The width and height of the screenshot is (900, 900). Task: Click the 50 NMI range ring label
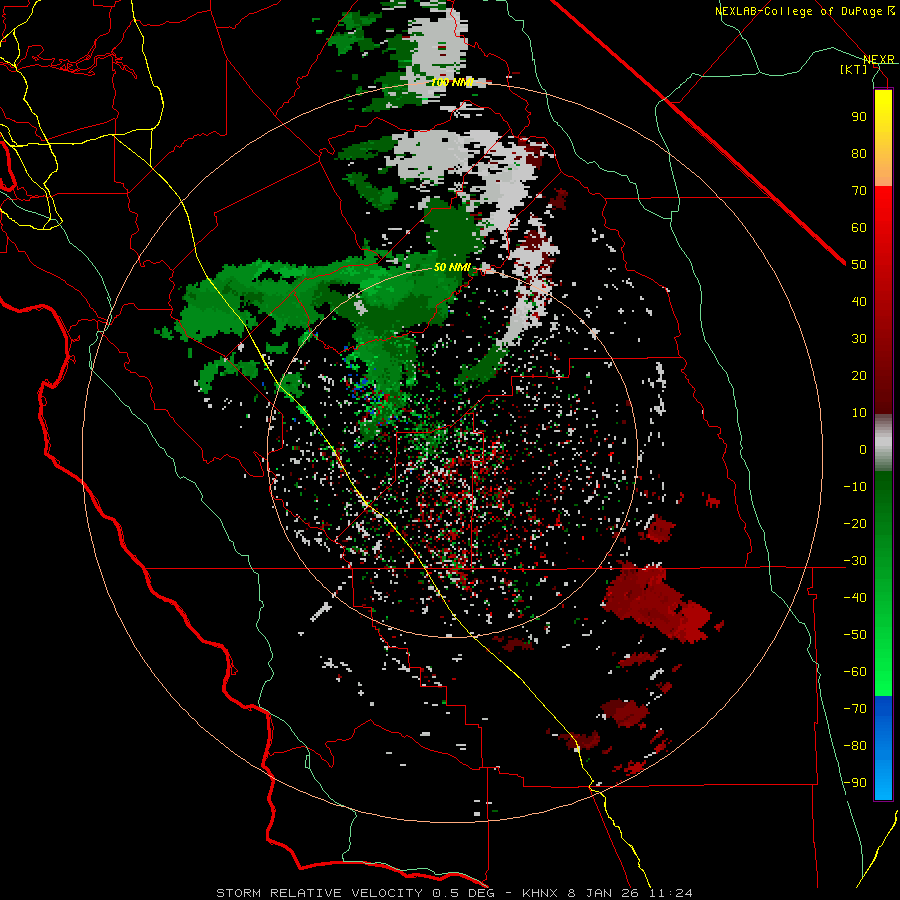[452, 267]
